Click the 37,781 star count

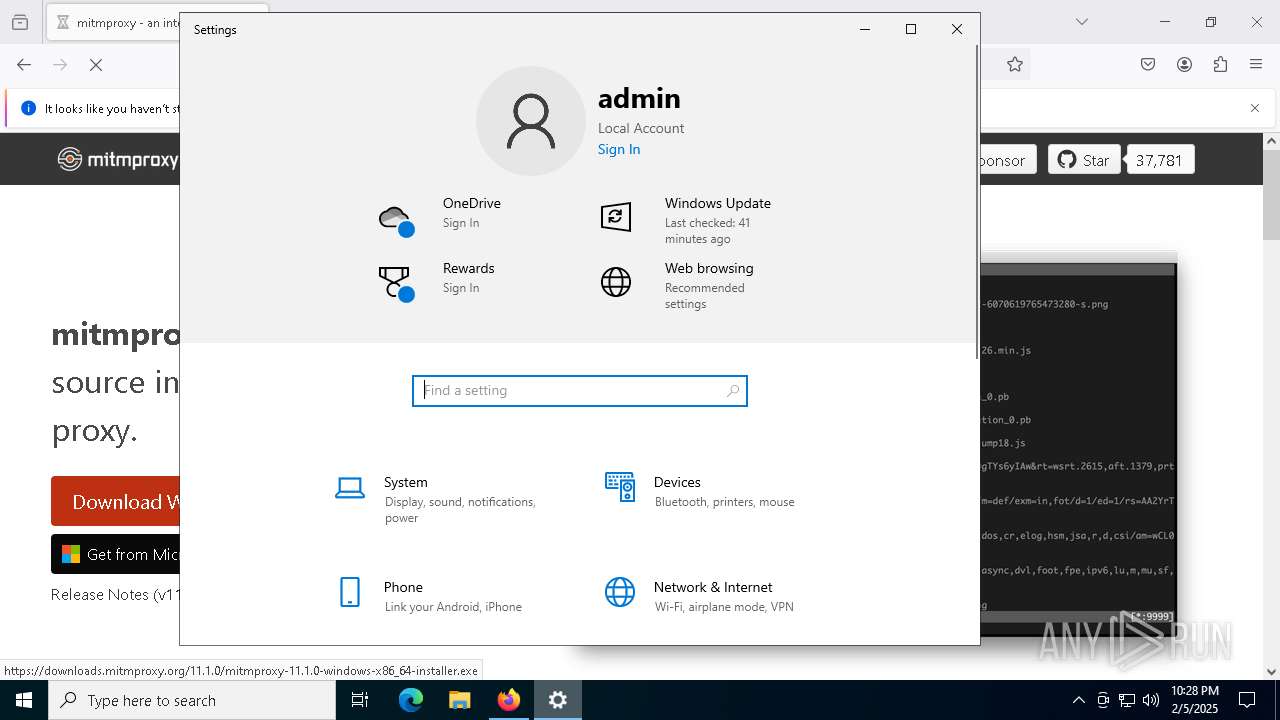pos(1159,160)
